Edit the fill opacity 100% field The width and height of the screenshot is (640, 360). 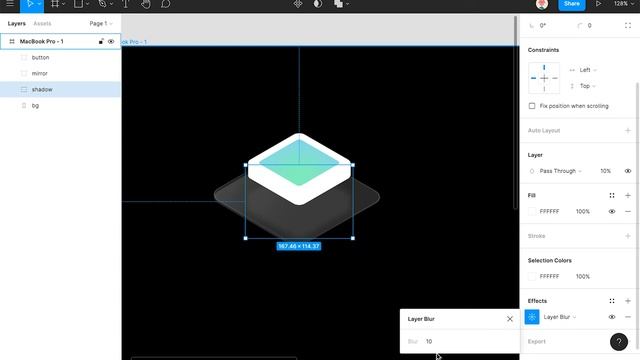[x=583, y=211]
